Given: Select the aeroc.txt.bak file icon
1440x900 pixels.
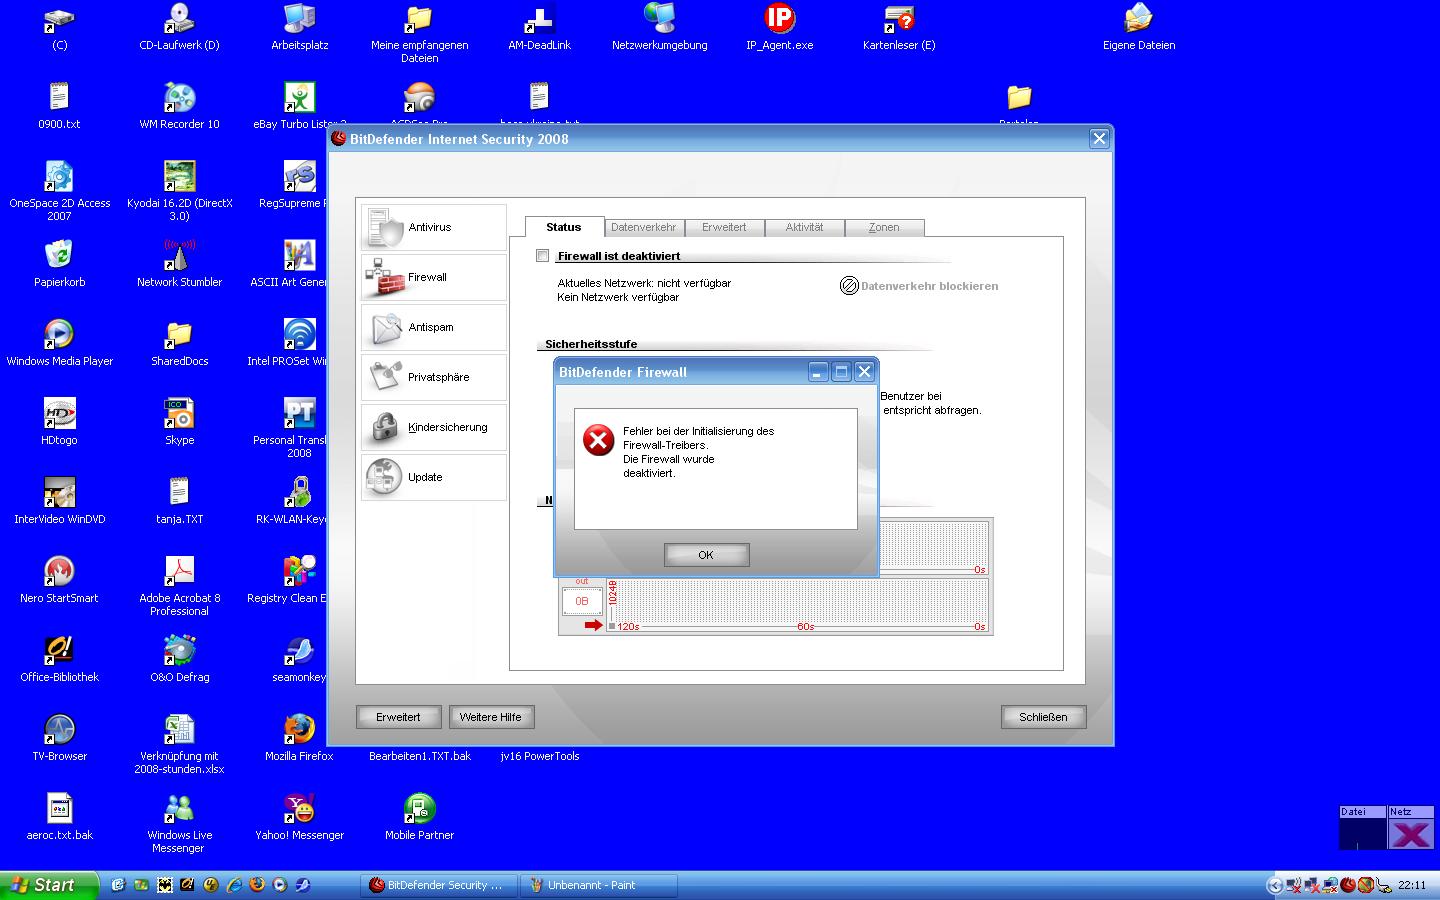Looking at the screenshot, I should 59,817.
